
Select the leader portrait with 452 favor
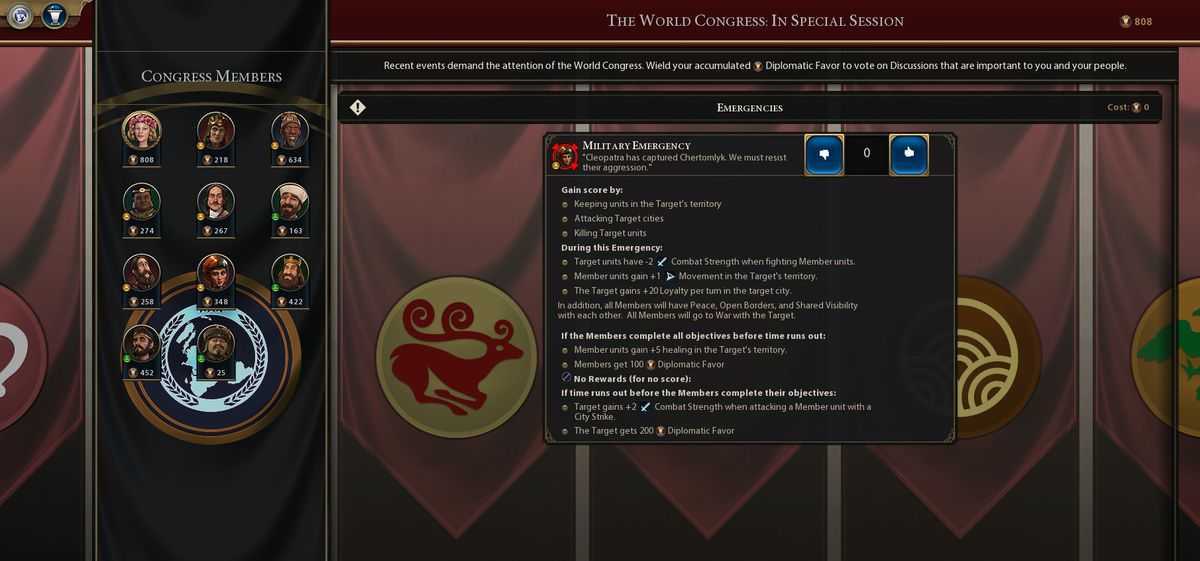point(141,343)
